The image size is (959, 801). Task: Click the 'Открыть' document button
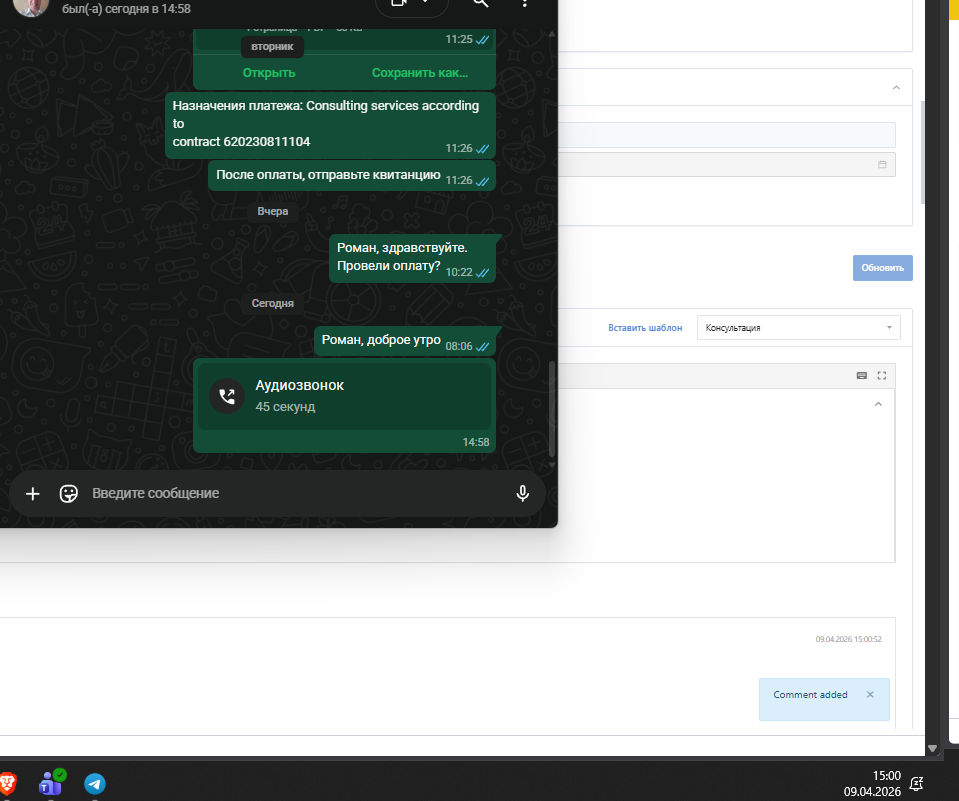[x=269, y=73]
